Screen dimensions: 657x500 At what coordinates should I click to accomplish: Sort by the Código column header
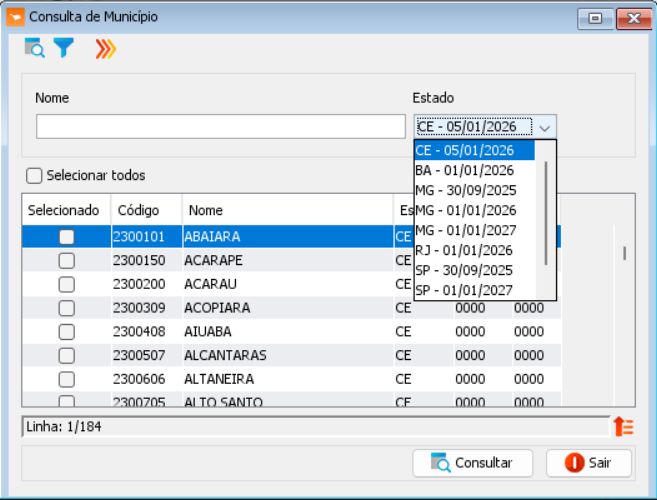[138, 211]
